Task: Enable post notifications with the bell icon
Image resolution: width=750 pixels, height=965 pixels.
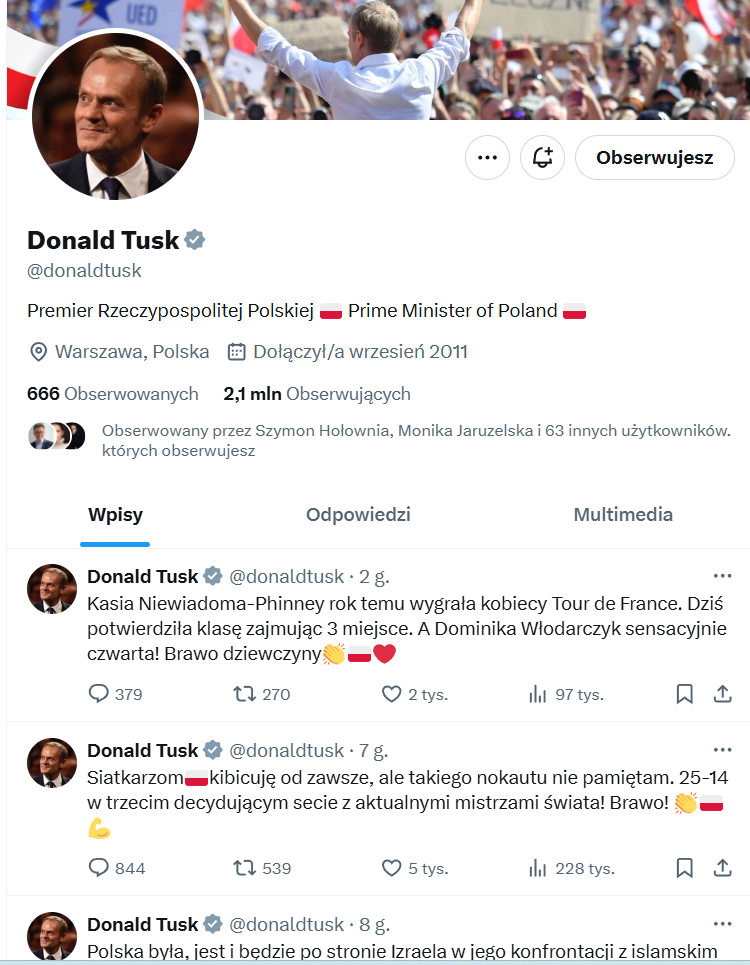Action: tap(543, 158)
